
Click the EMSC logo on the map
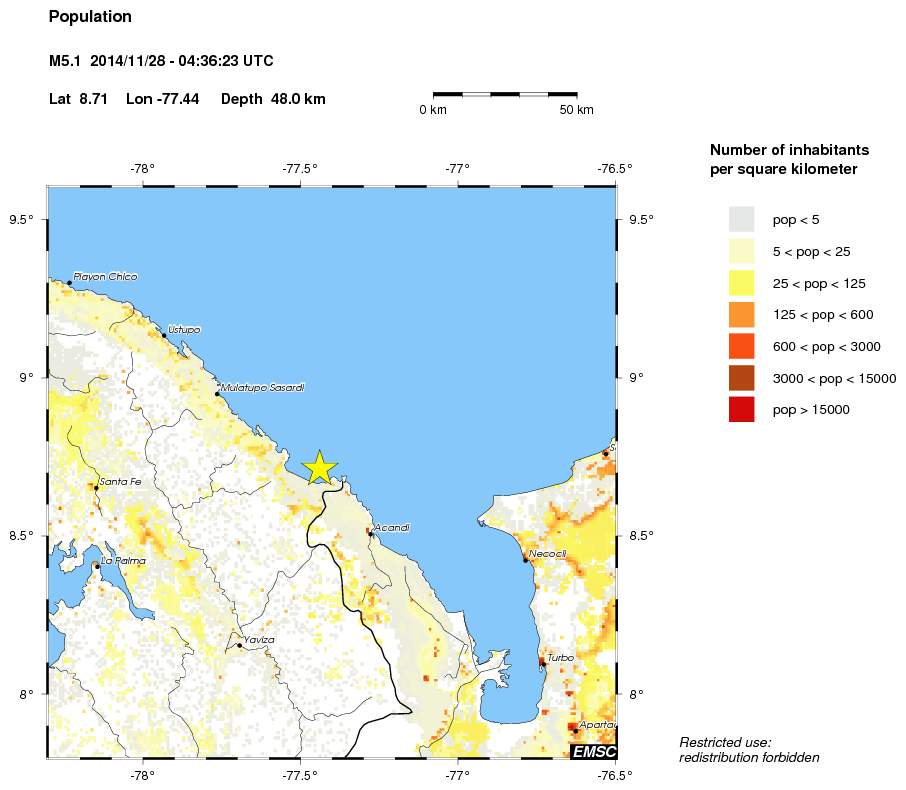tap(595, 752)
